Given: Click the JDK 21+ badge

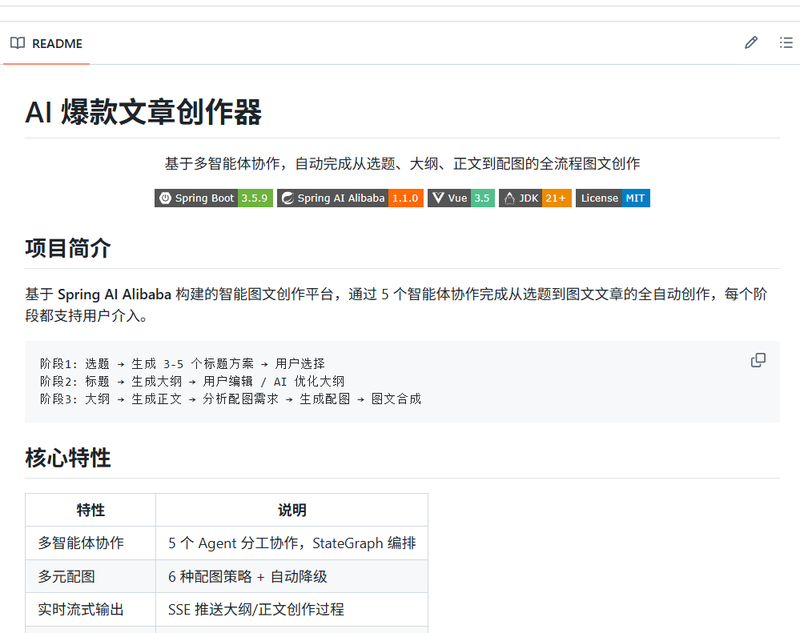Looking at the screenshot, I should (x=535, y=198).
